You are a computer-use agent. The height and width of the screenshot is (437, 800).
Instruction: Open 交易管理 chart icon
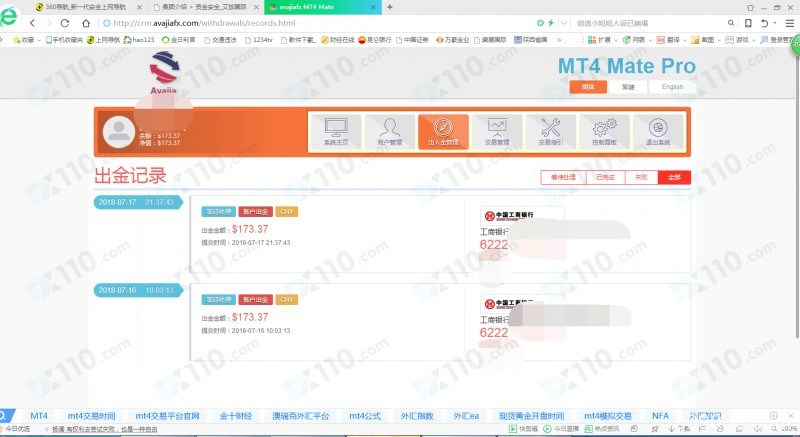[x=497, y=132]
